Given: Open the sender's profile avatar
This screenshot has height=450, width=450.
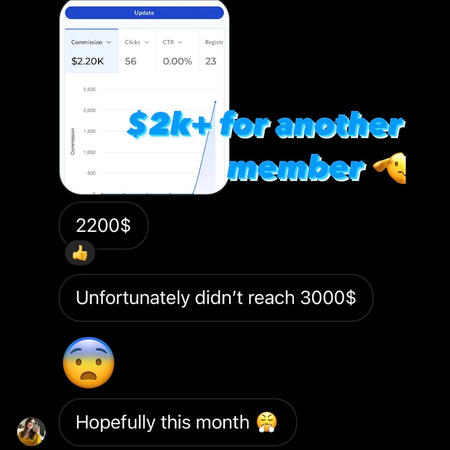Looking at the screenshot, I should click(31, 431).
